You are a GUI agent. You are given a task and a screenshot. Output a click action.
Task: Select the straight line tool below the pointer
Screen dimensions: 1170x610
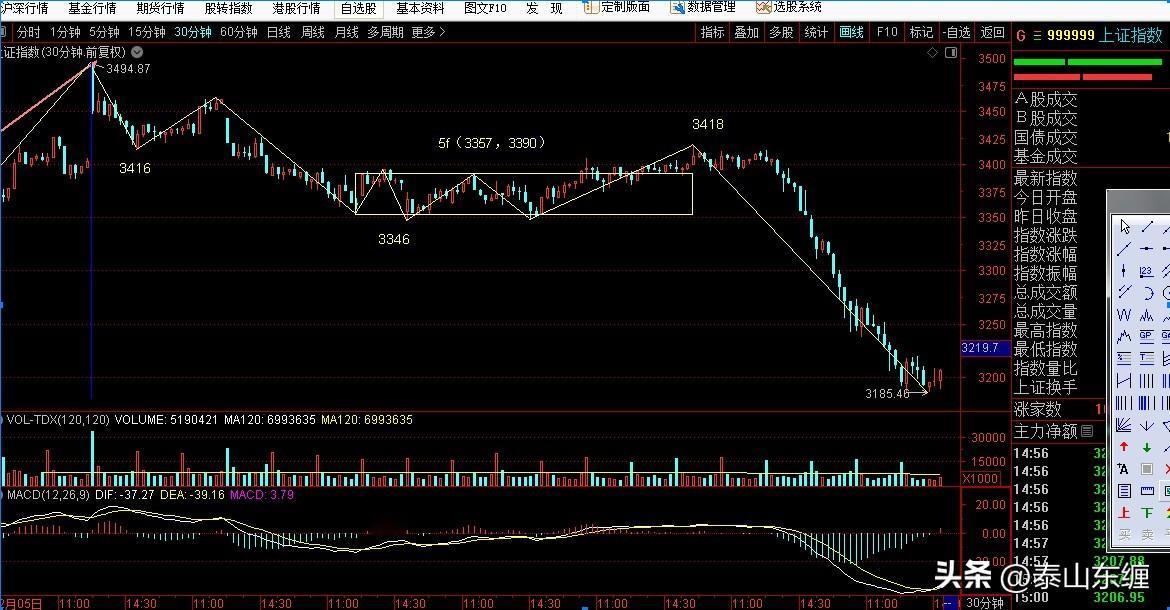click(x=1124, y=250)
